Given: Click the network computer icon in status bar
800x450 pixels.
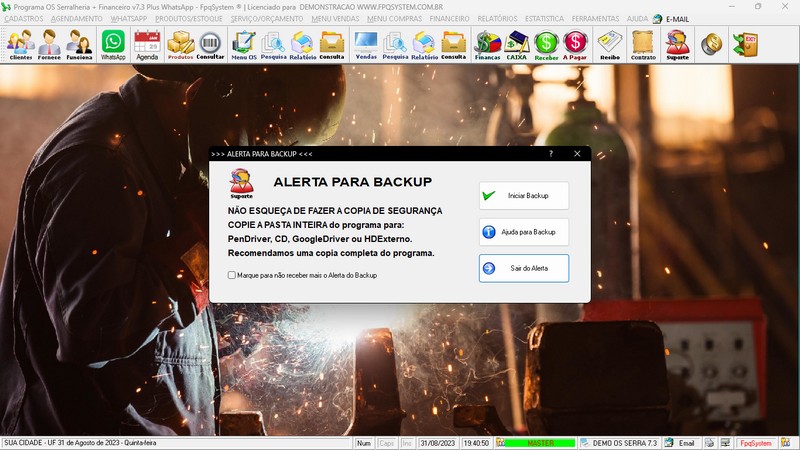Looking at the screenshot, I should [724, 443].
